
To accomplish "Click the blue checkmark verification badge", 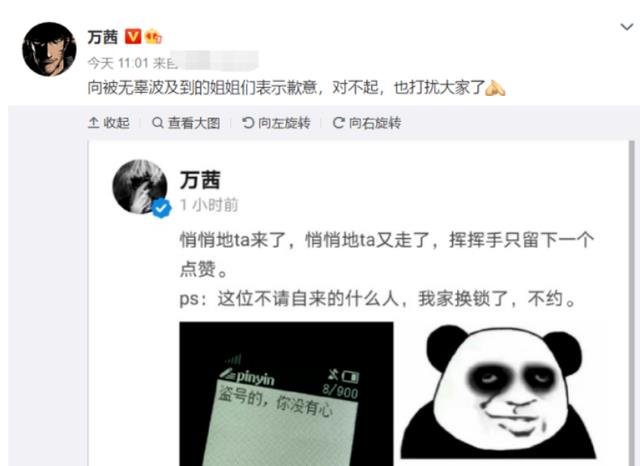I will [162, 208].
